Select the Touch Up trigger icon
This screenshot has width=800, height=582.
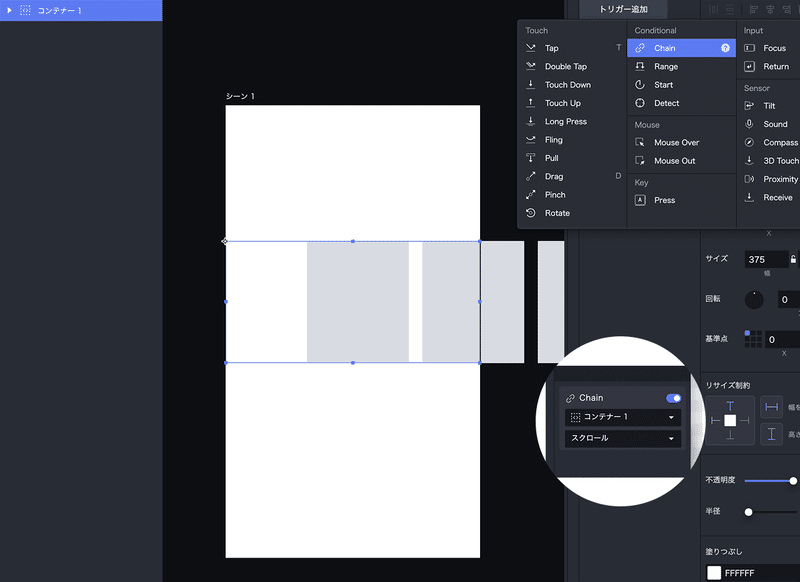531,103
